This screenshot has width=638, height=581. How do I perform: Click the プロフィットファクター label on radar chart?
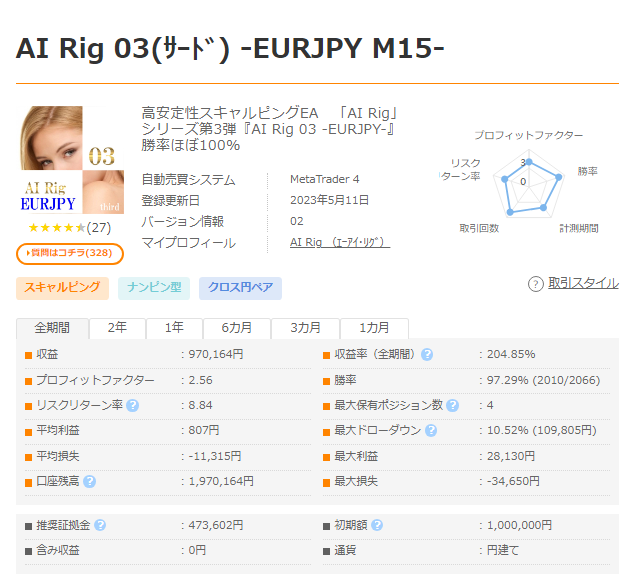tap(529, 135)
